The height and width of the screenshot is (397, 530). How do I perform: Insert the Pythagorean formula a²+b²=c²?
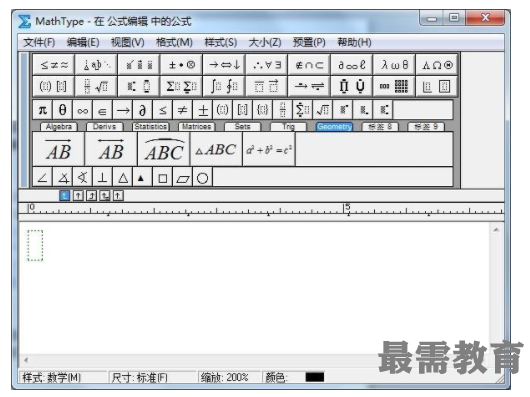pos(269,149)
